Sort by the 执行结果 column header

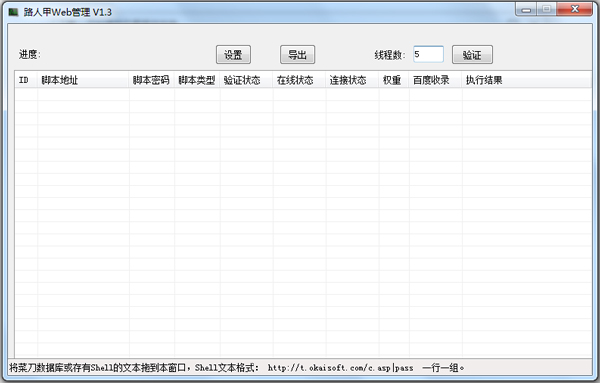(527, 80)
